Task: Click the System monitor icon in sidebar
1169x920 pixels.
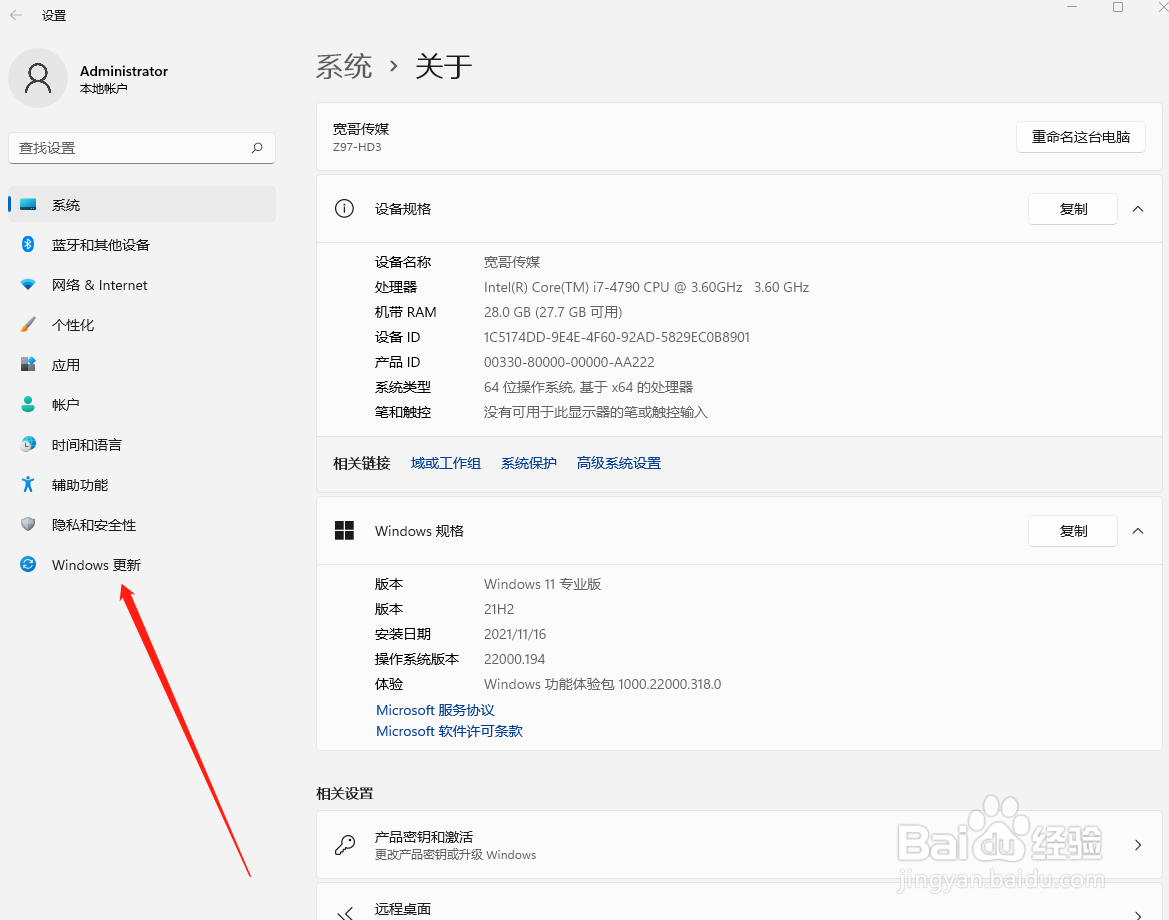Action: 28,204
